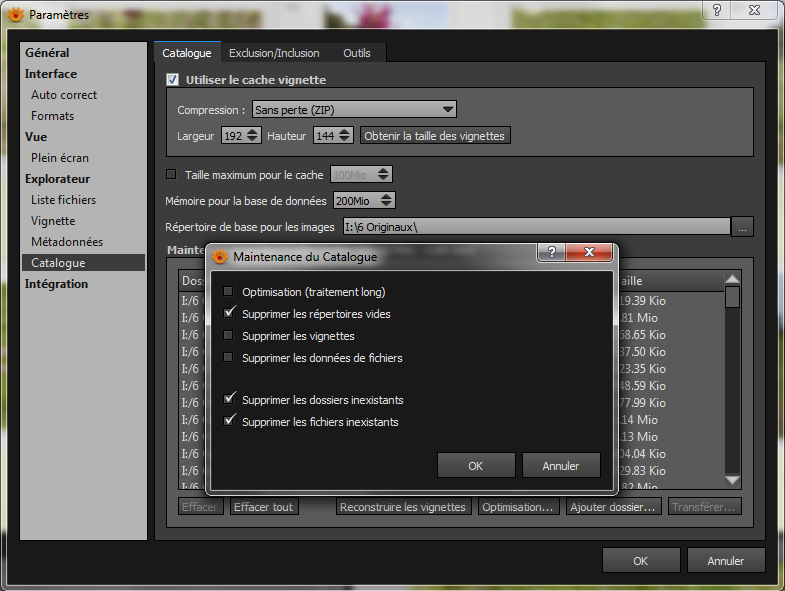This screenshot has width=785, height=591.
Task: Close the Maintenance du Catalogue dialog
Action: pos(589,252)
